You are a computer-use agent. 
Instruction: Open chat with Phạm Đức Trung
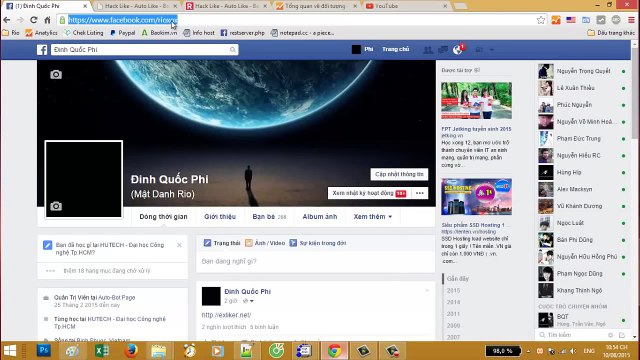click(582, 138)
